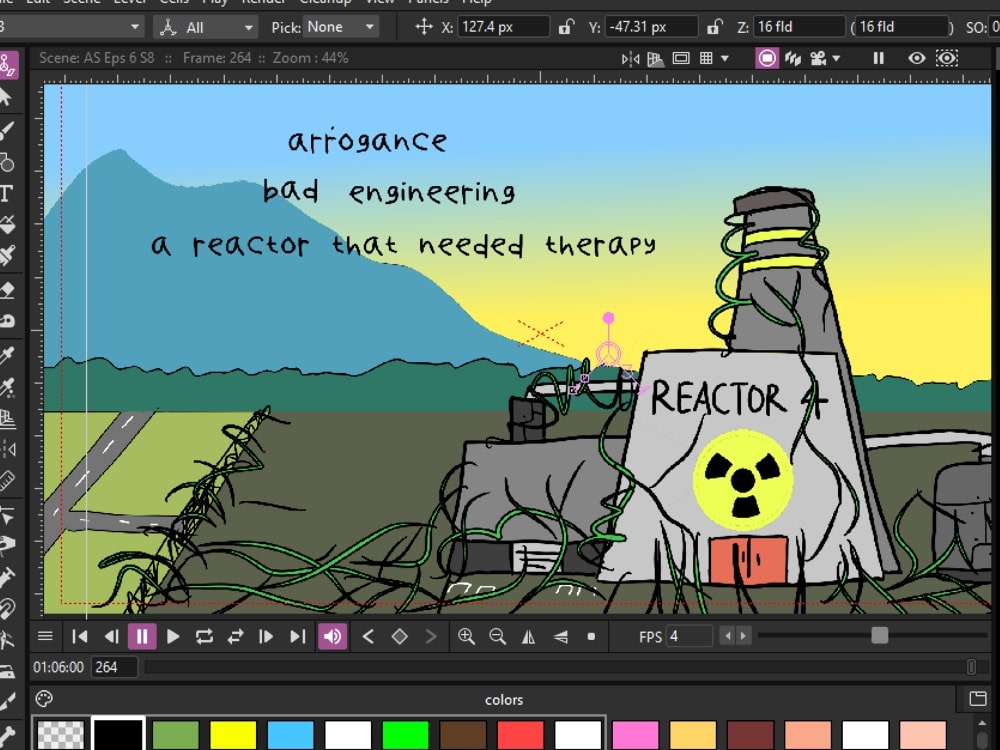Select the Style Picker tool
This screenshot has height=750, width=1000.
coord(6,355)
